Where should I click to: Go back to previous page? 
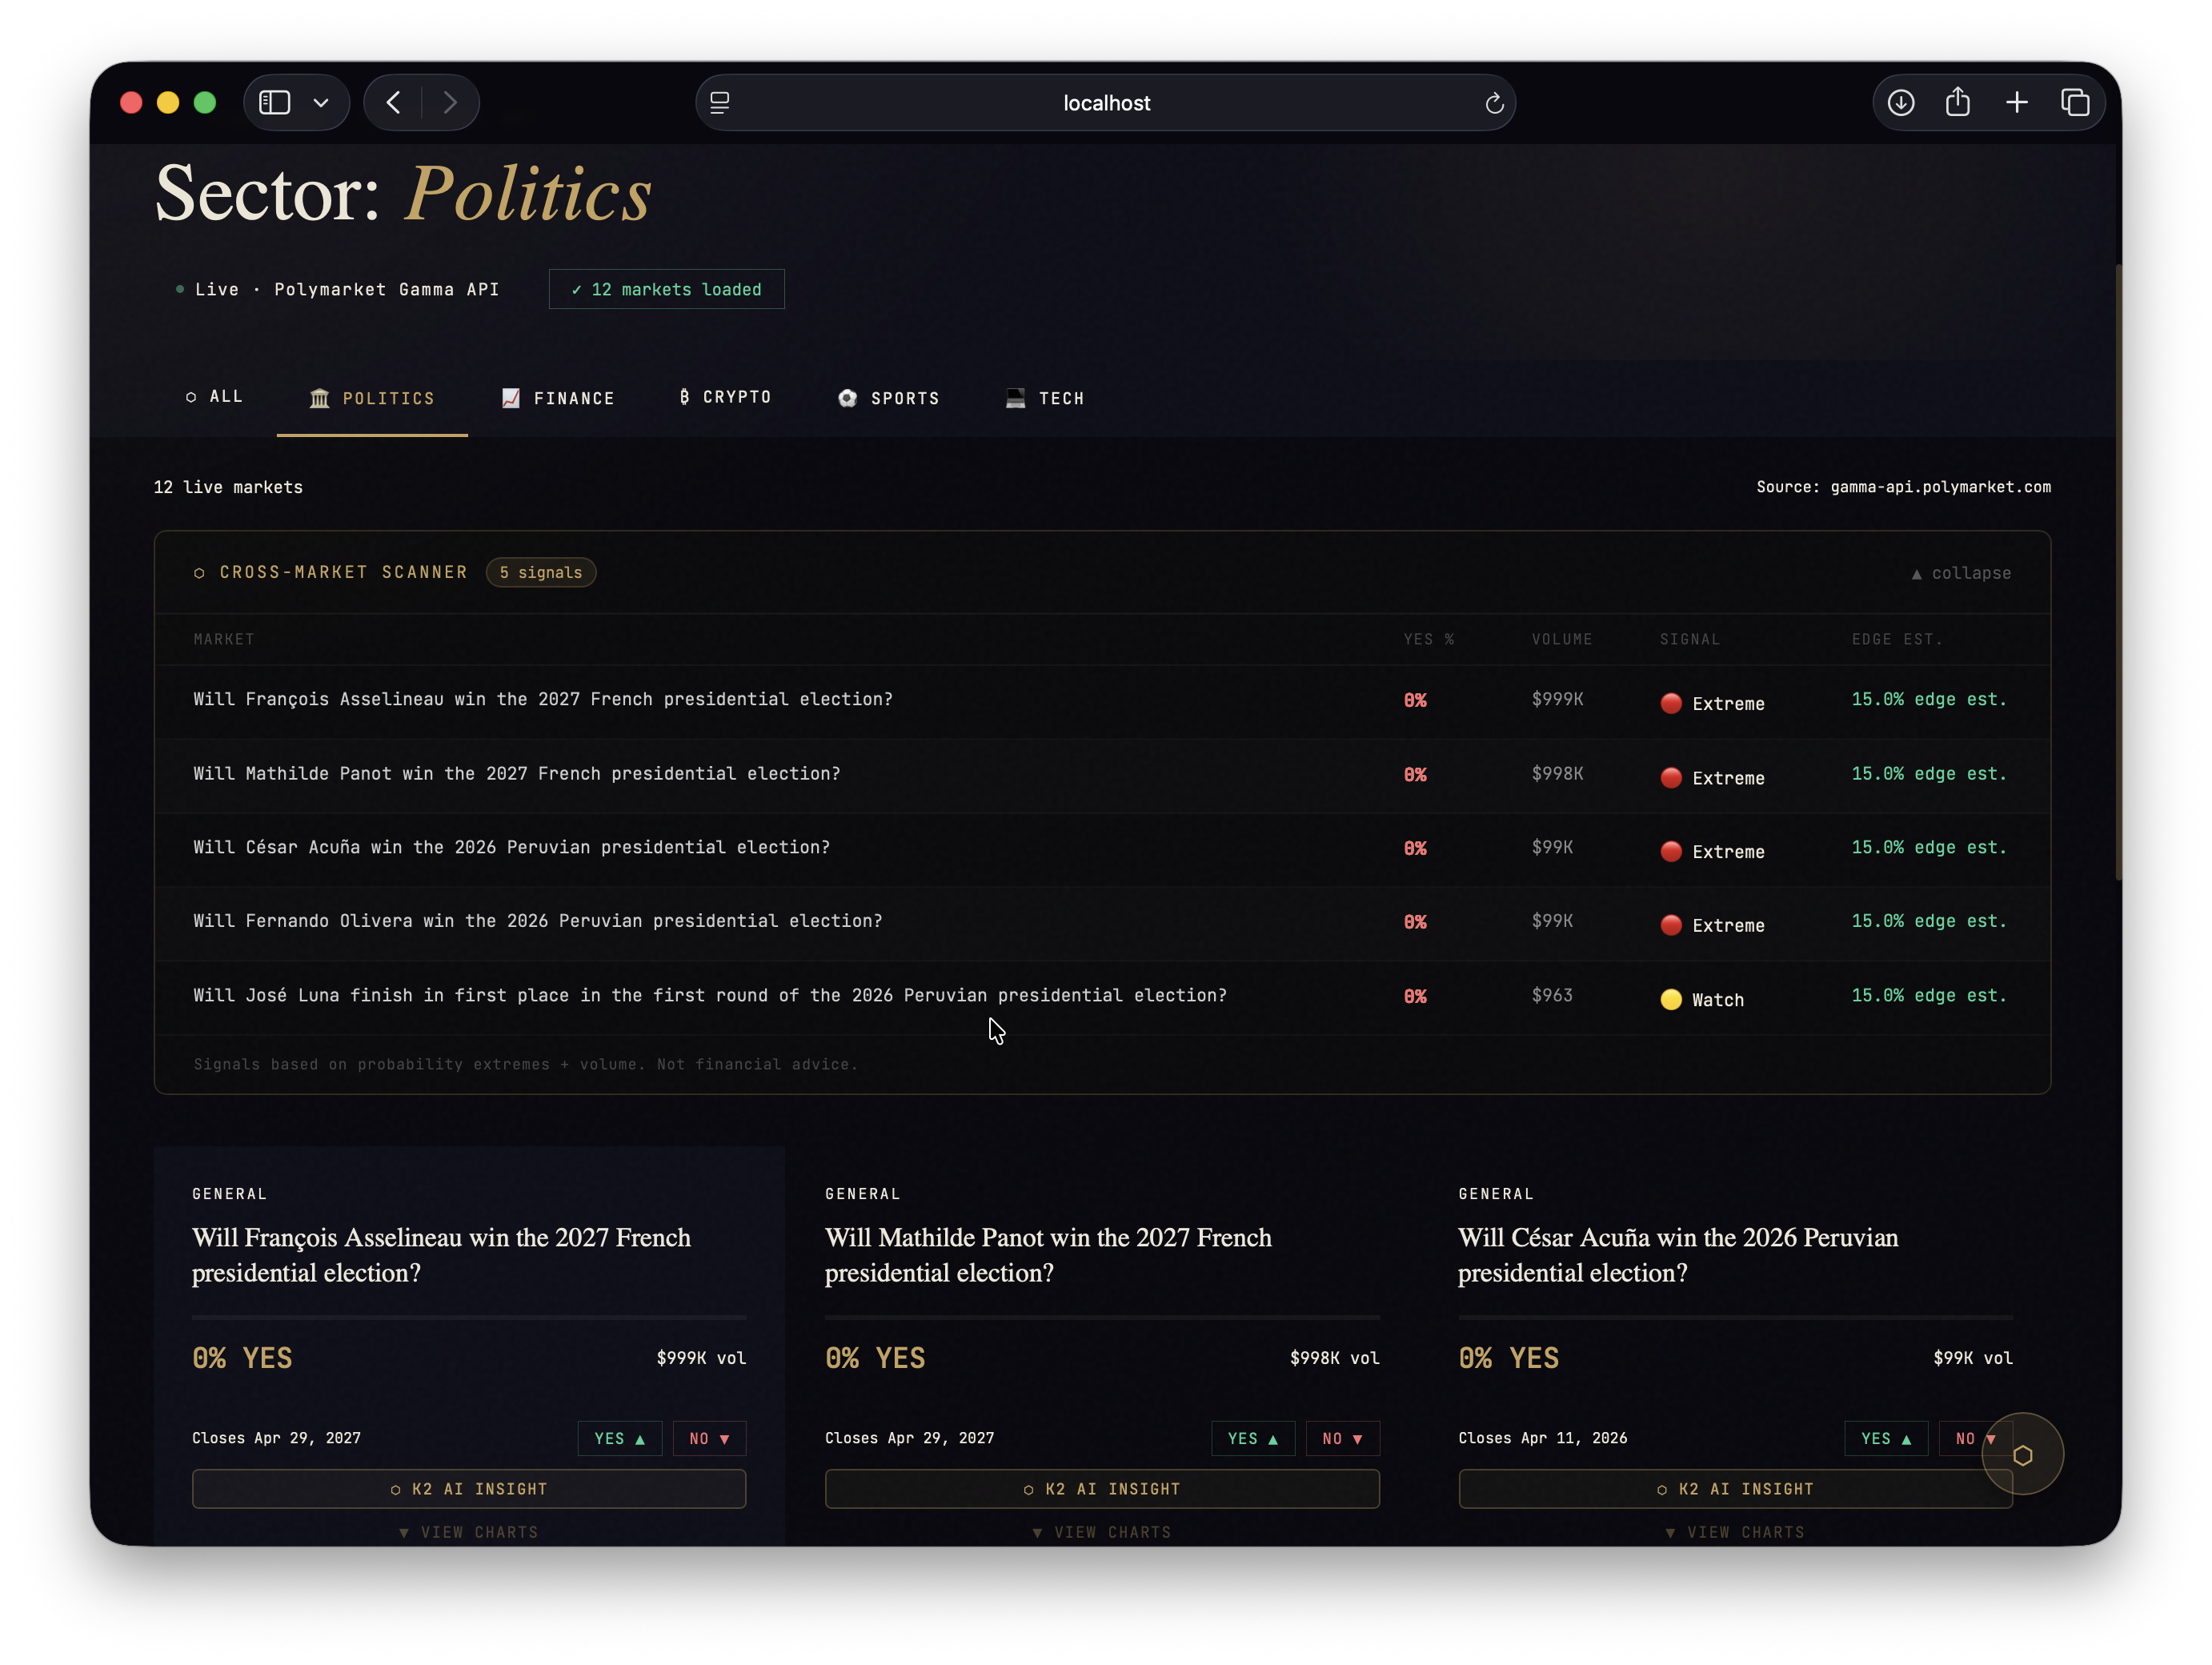pyautogui.click(x=394, y=103)
